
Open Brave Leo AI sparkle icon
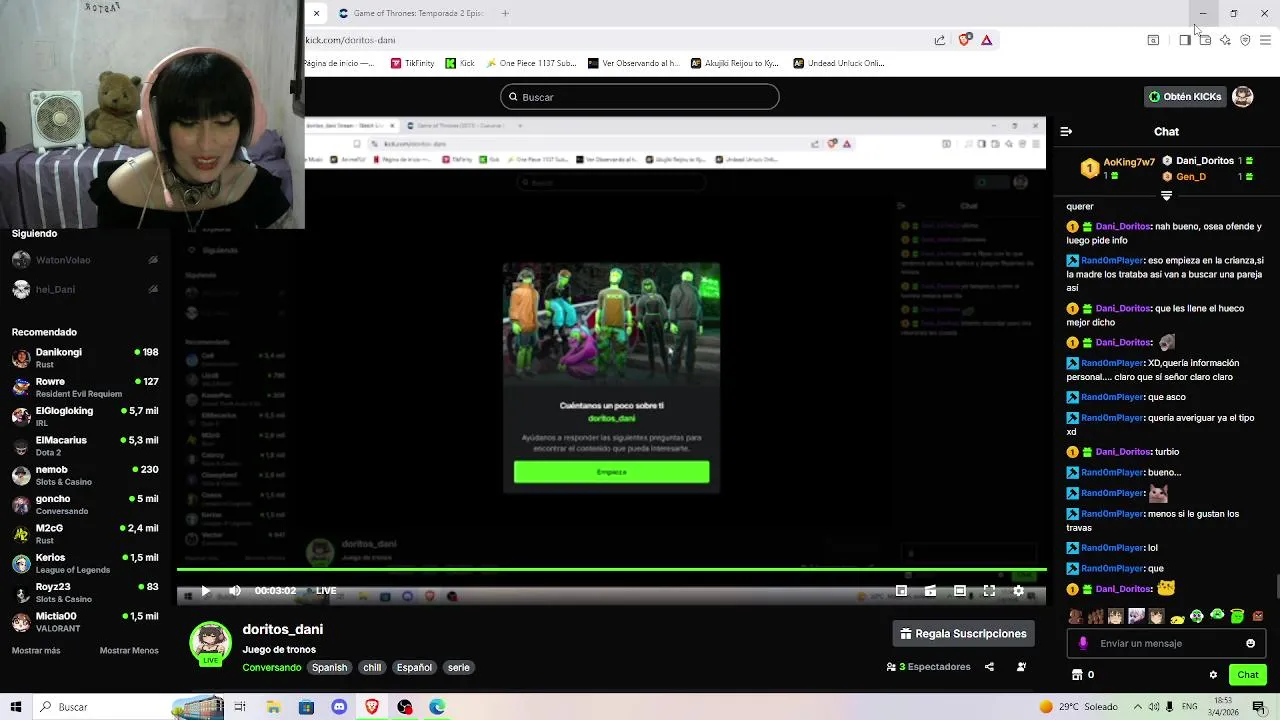click(x=1225, y=40)
